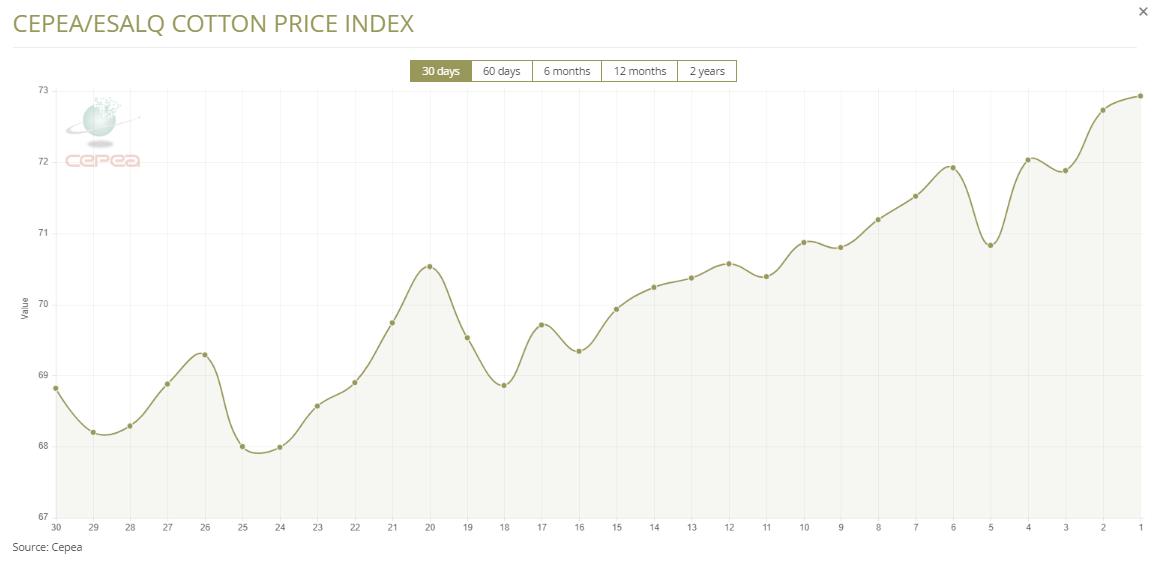Click the day 15 data point

[x=616, y=309]
